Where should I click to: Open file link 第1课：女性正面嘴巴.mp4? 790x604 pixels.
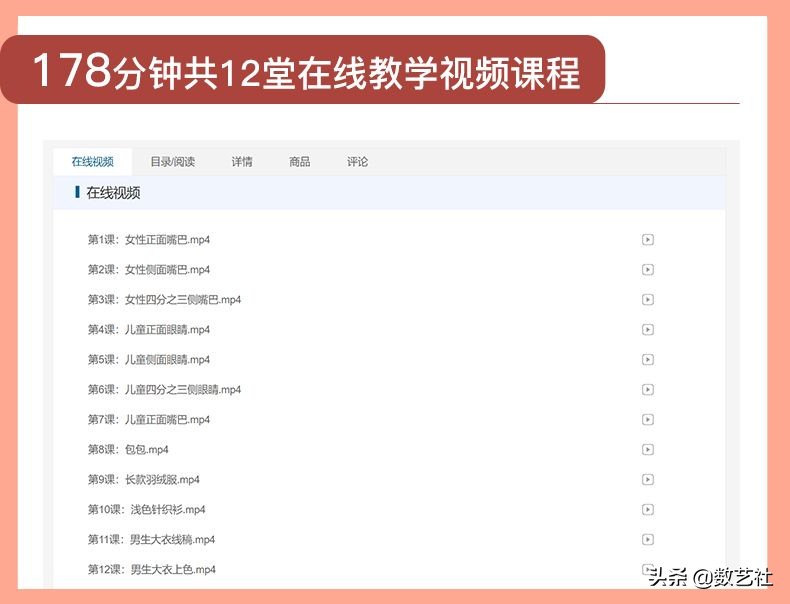tap(149, 240)
